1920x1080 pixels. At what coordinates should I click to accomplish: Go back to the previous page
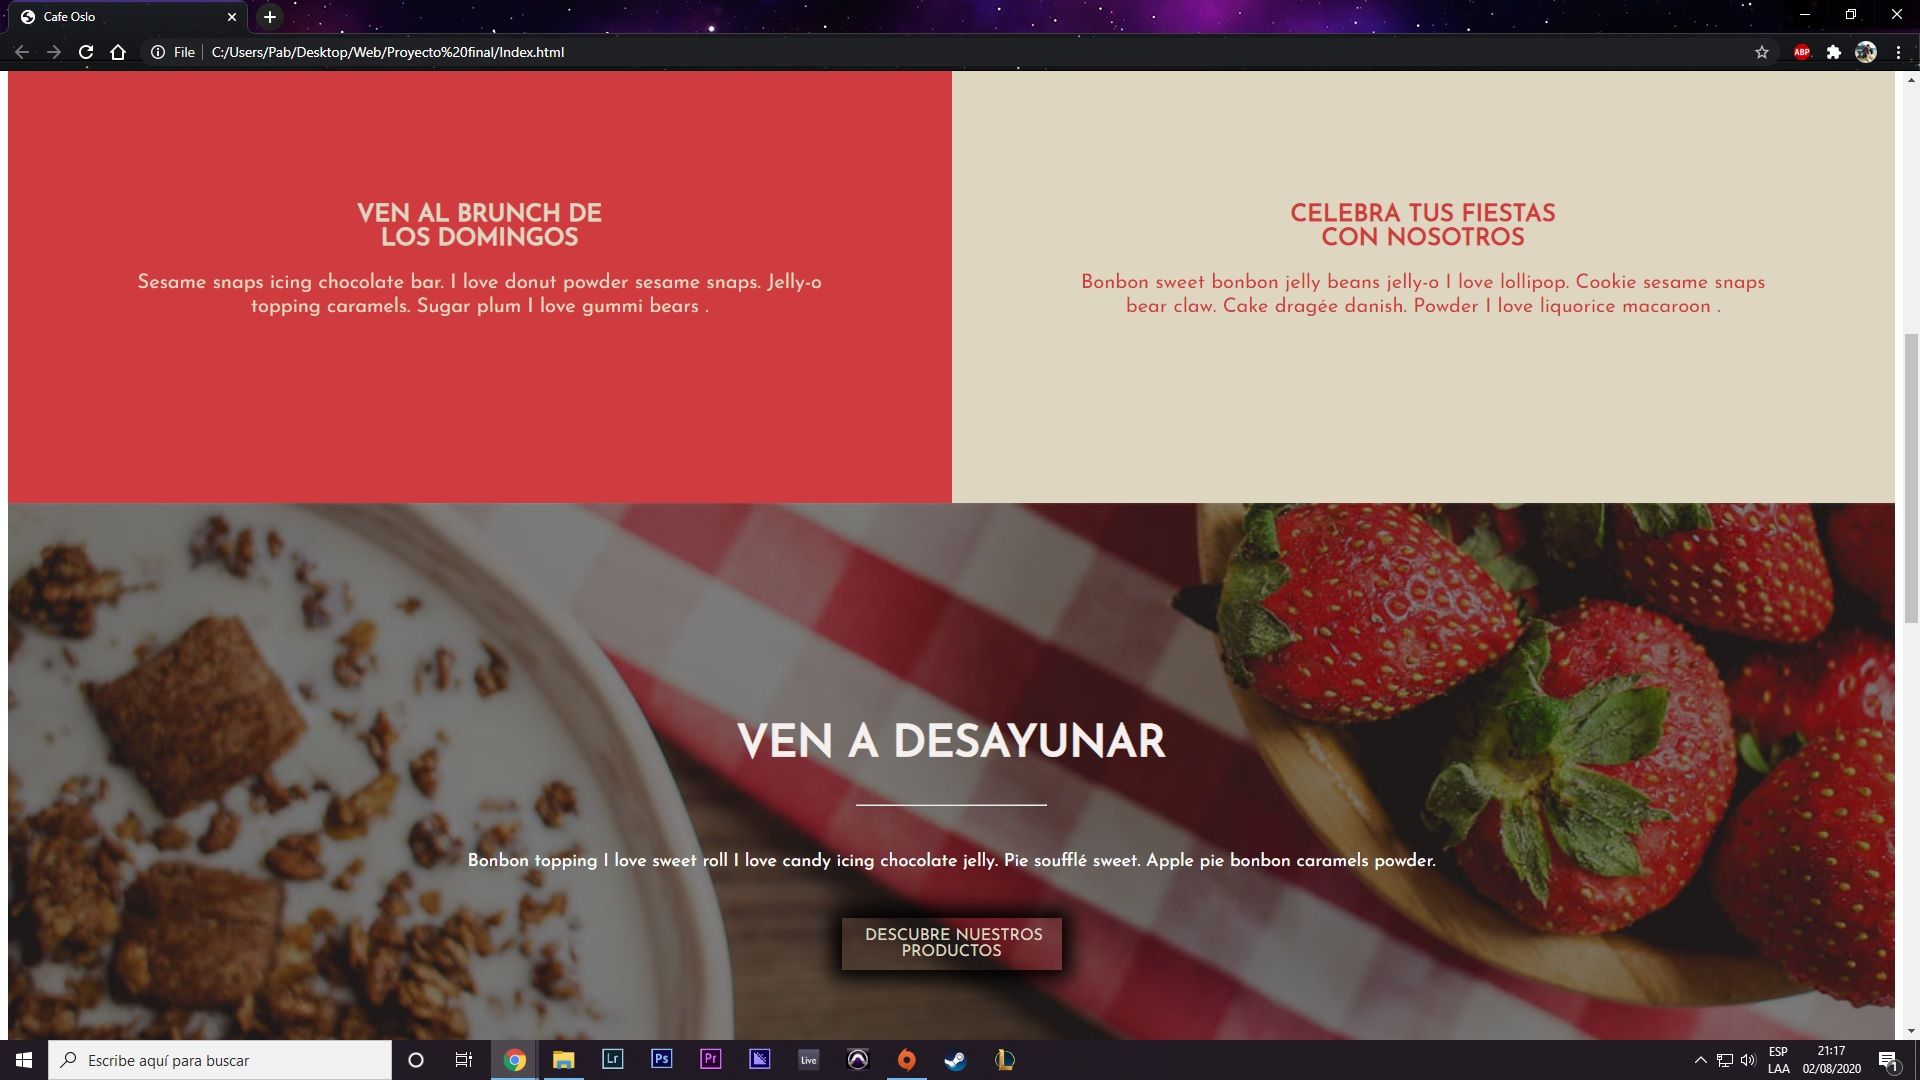coord(21,52)
